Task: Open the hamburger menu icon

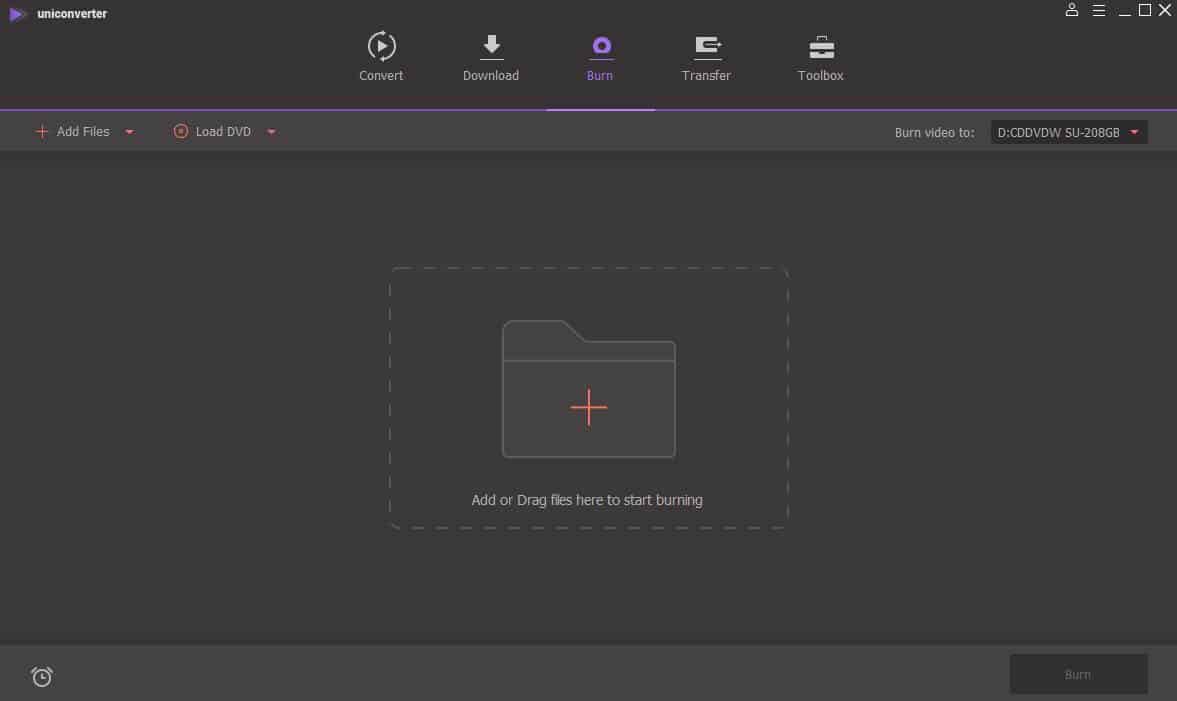Action: pyautogui.click(x=1098, y=10)
